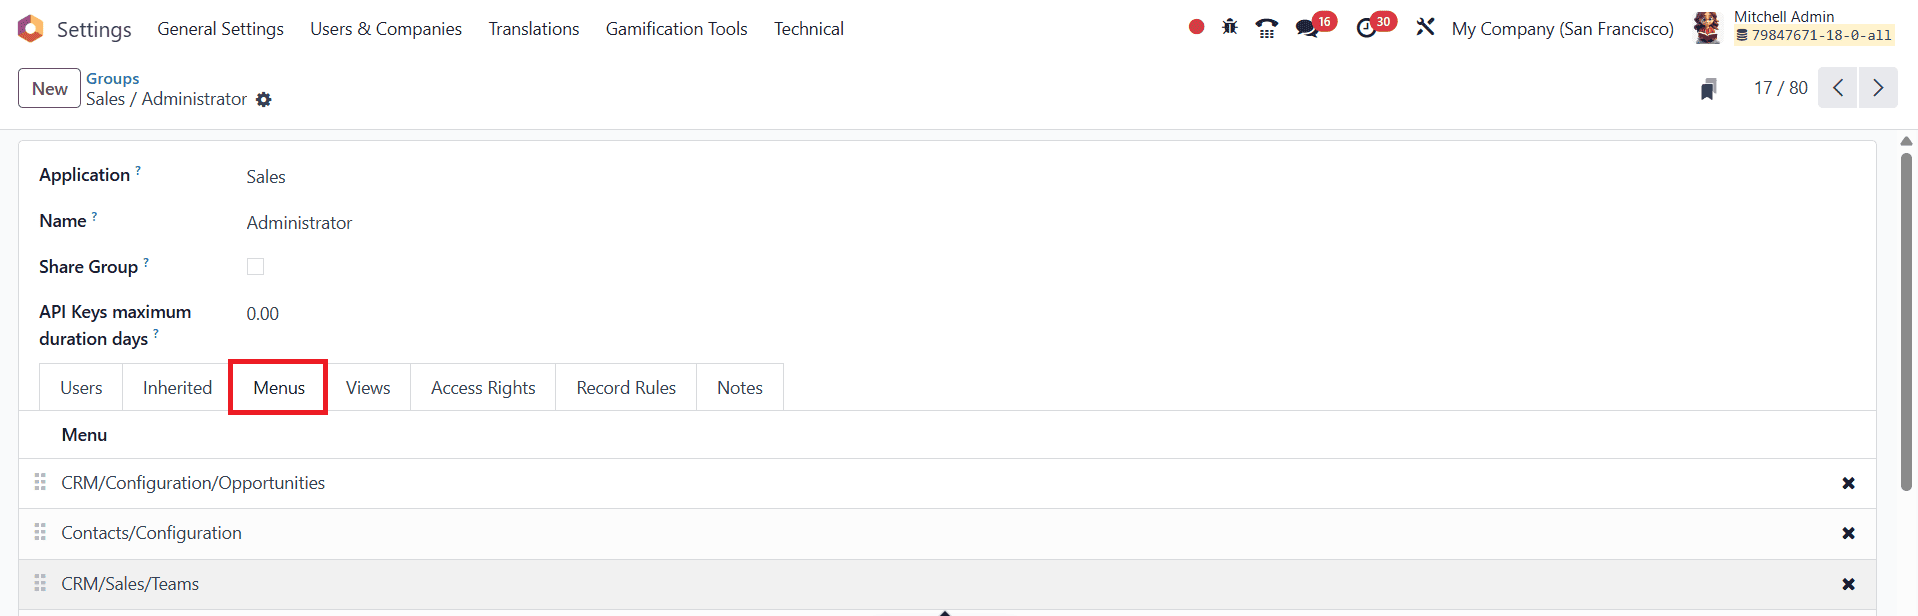Open the debug bug icon menu
This screenshot has height=616, width=1918.
click(1230, 27)
